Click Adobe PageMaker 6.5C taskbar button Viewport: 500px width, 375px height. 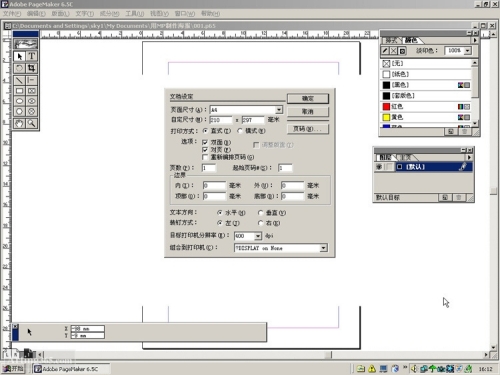[x=71, y=369]
